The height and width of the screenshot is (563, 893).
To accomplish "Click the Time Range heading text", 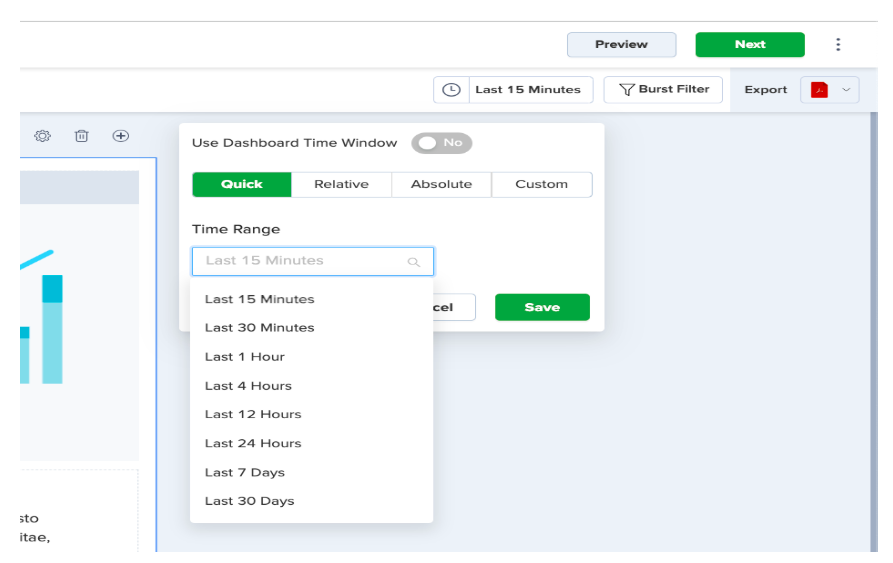I will pyautogui.click(x=236, y=229).
